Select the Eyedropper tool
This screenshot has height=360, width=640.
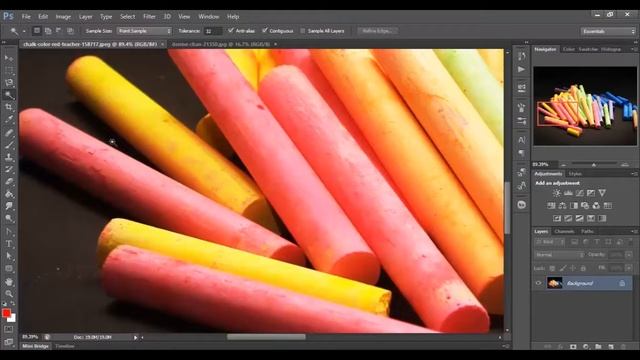[9, 120]
